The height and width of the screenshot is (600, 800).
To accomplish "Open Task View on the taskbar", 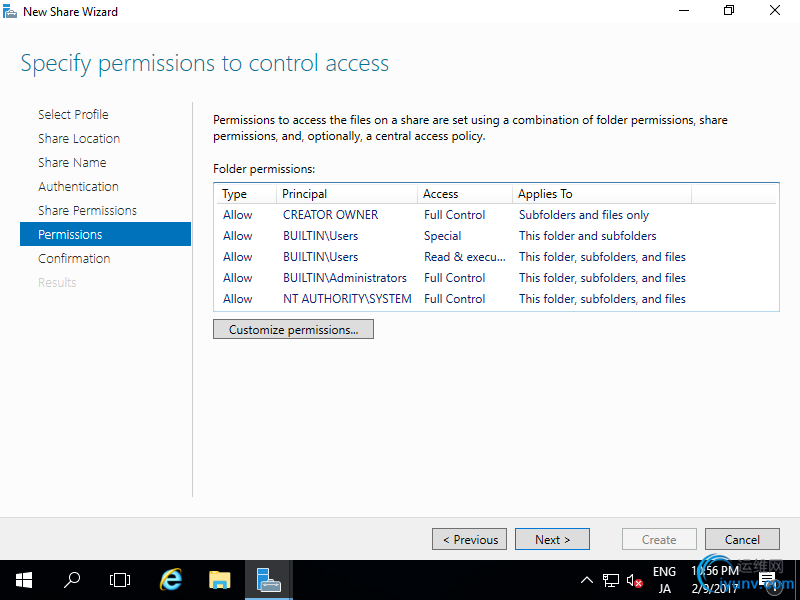I will click(120, 580).
